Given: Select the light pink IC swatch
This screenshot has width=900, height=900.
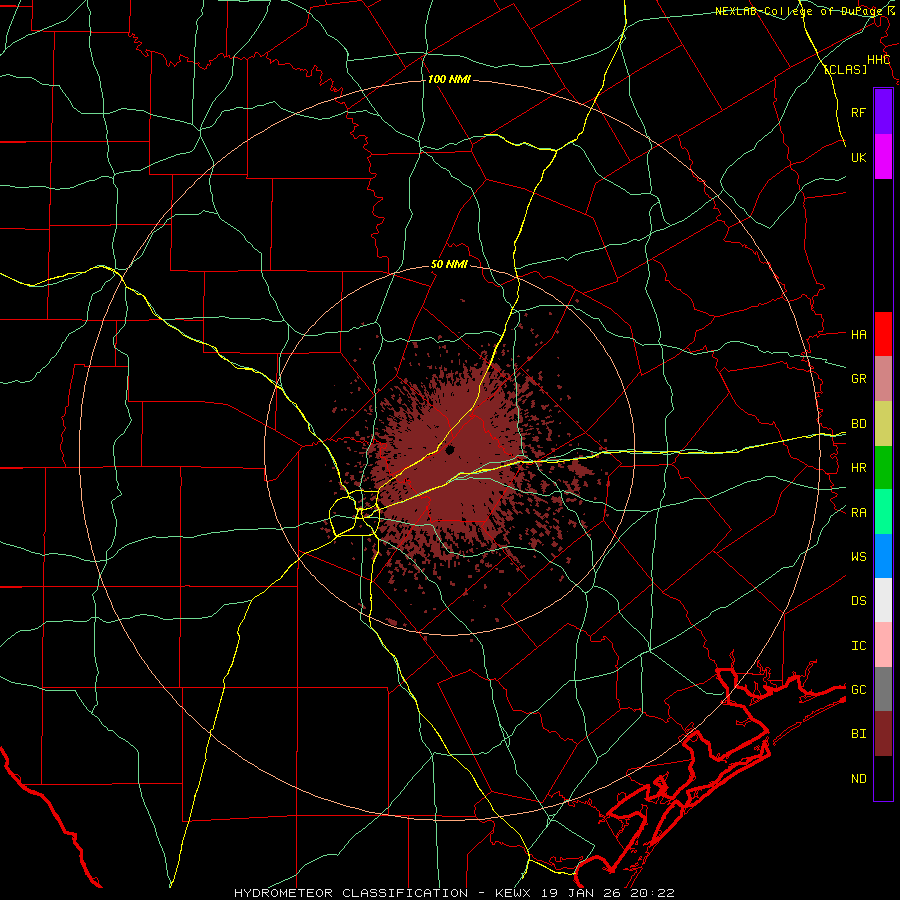Looking at the screenshot, I should (x=883, y=645).
